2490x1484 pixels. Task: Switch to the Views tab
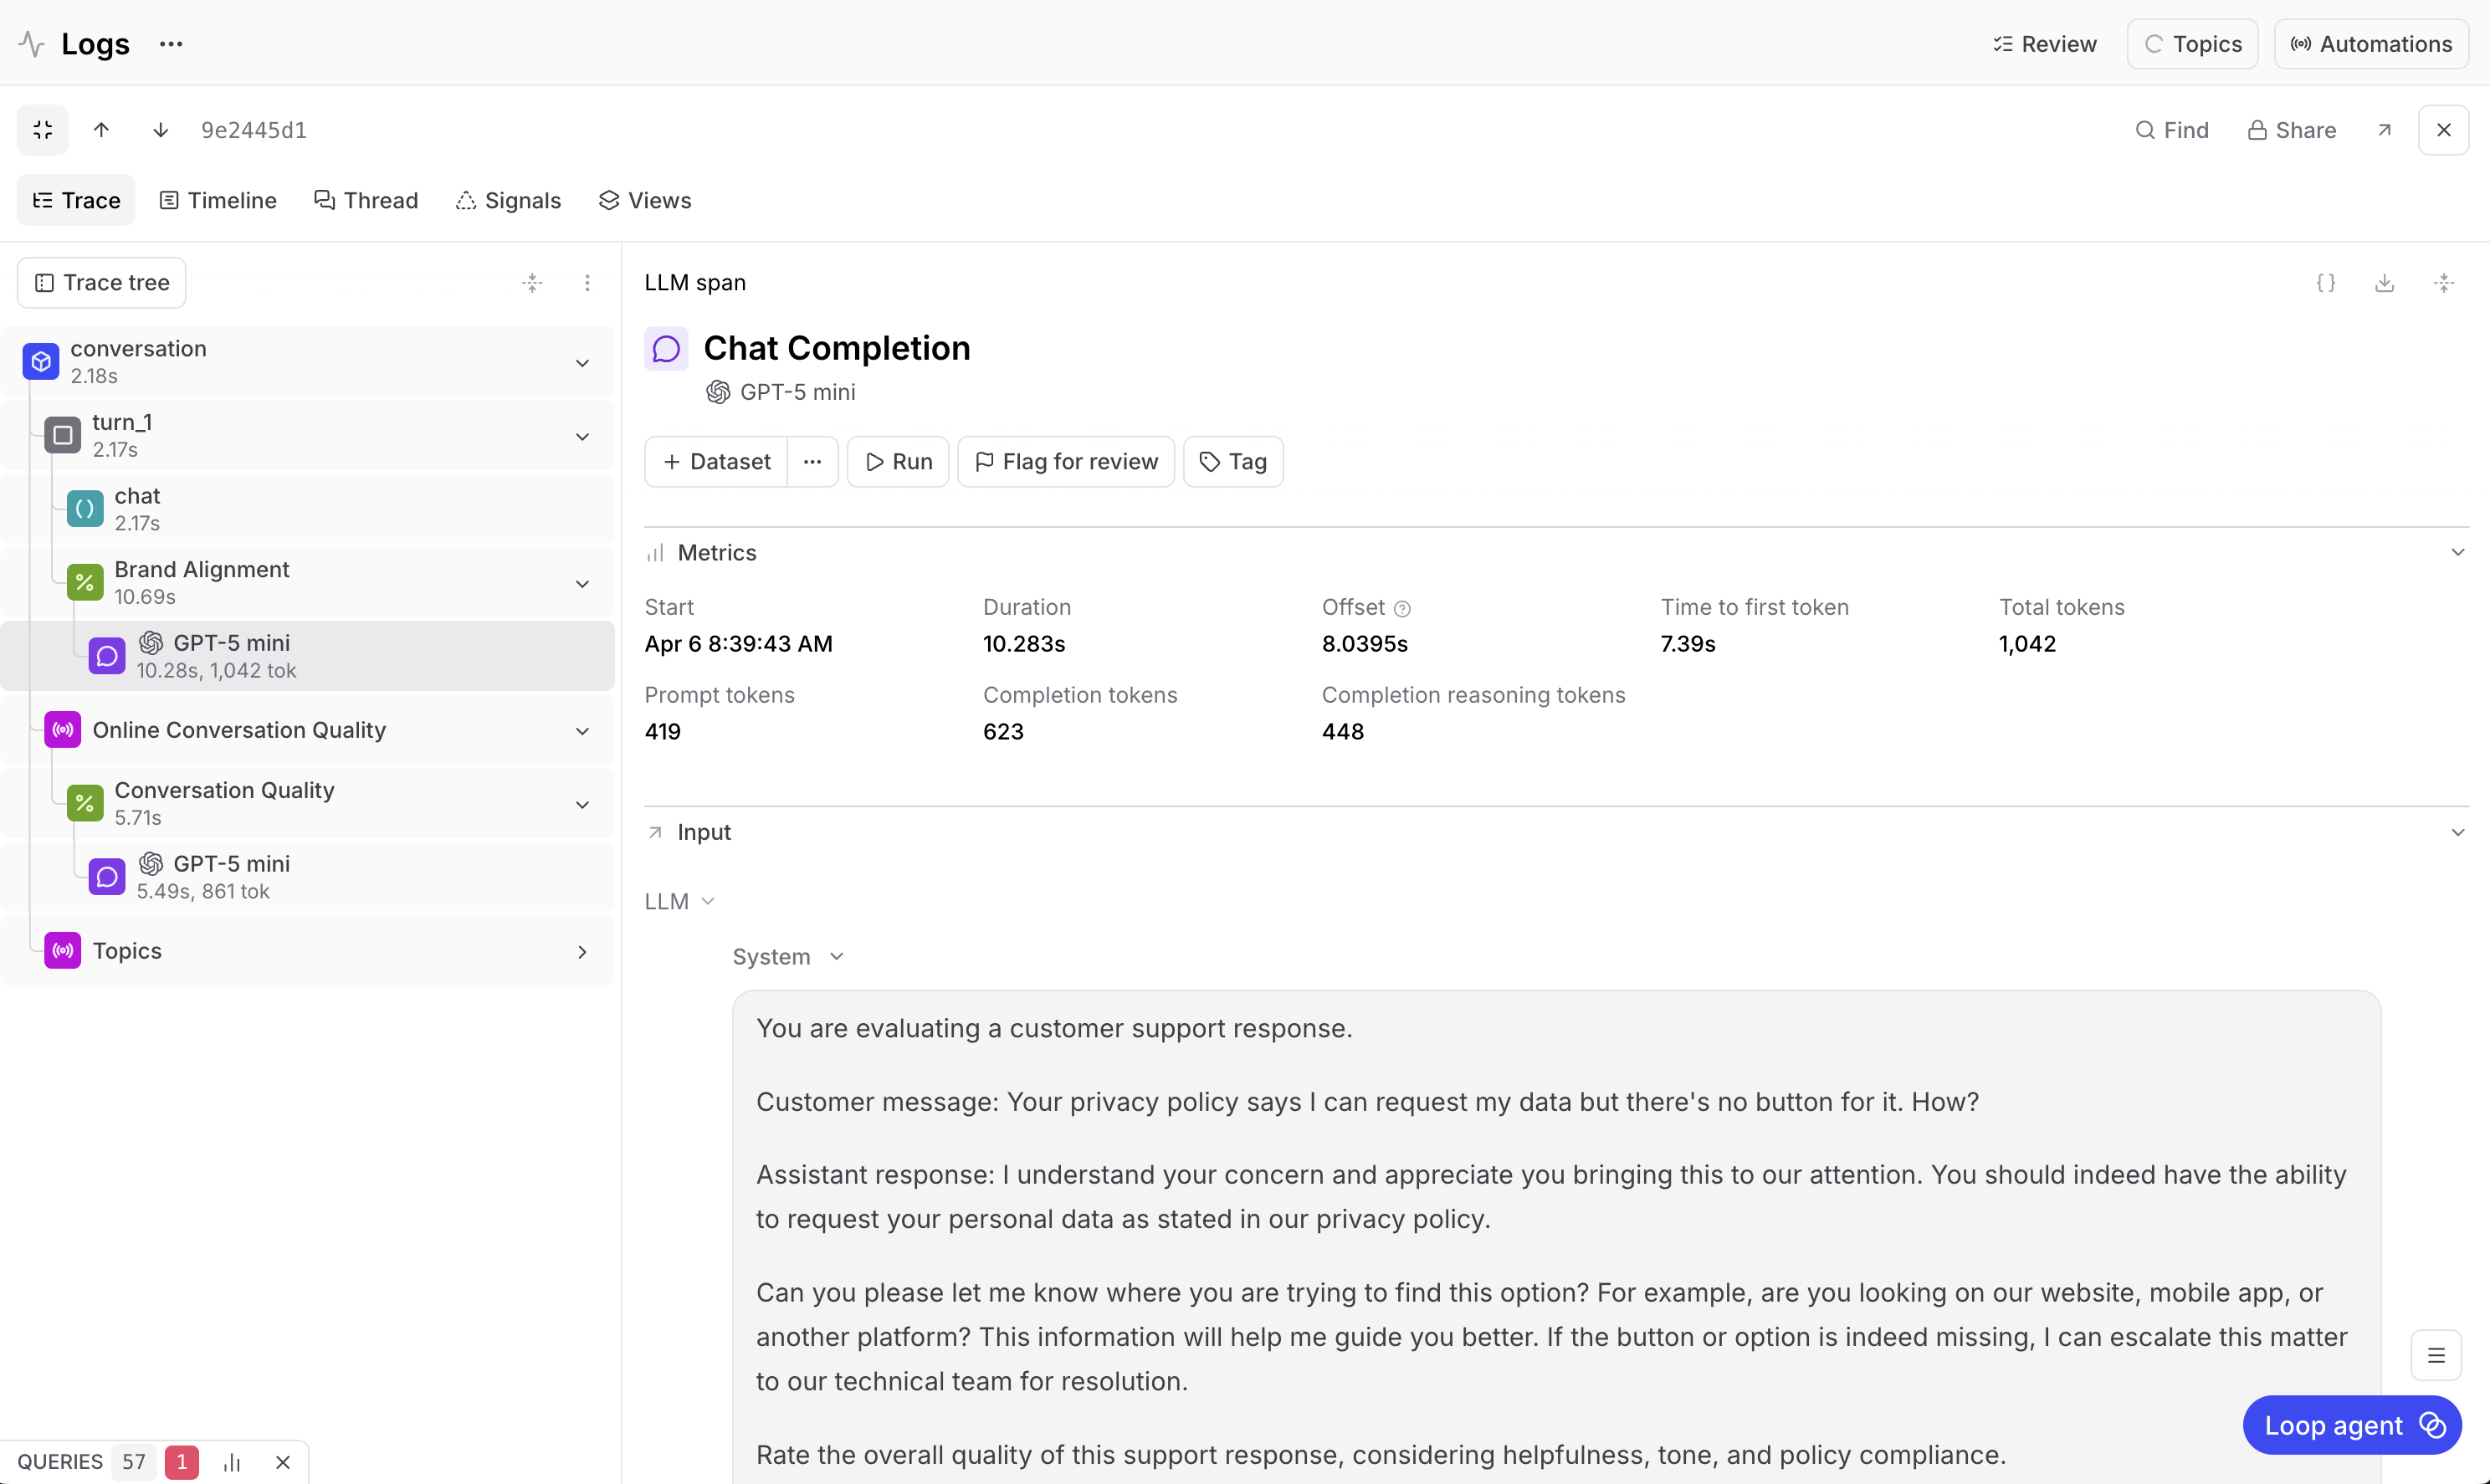click(645, 200)
